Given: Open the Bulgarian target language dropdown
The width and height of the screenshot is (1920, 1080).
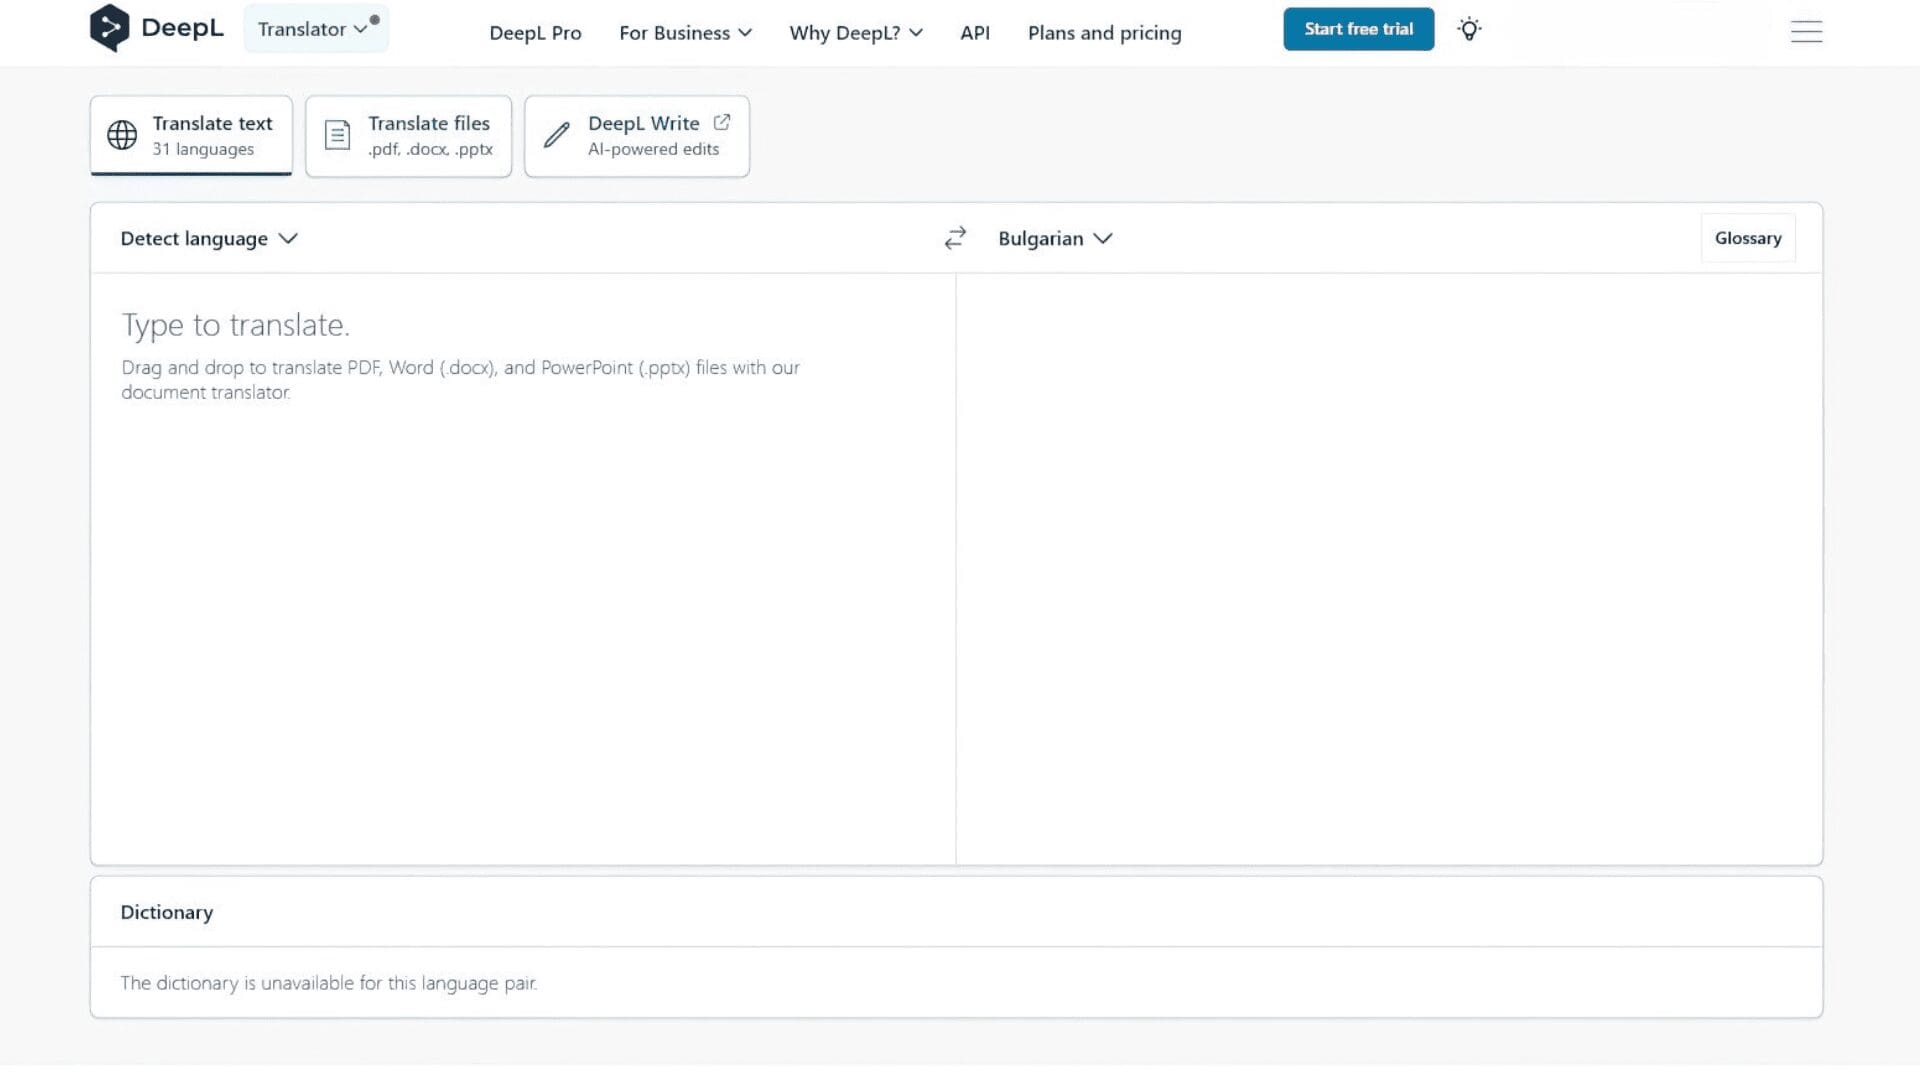Looking at the screenshot, I should coord(1055,238).
